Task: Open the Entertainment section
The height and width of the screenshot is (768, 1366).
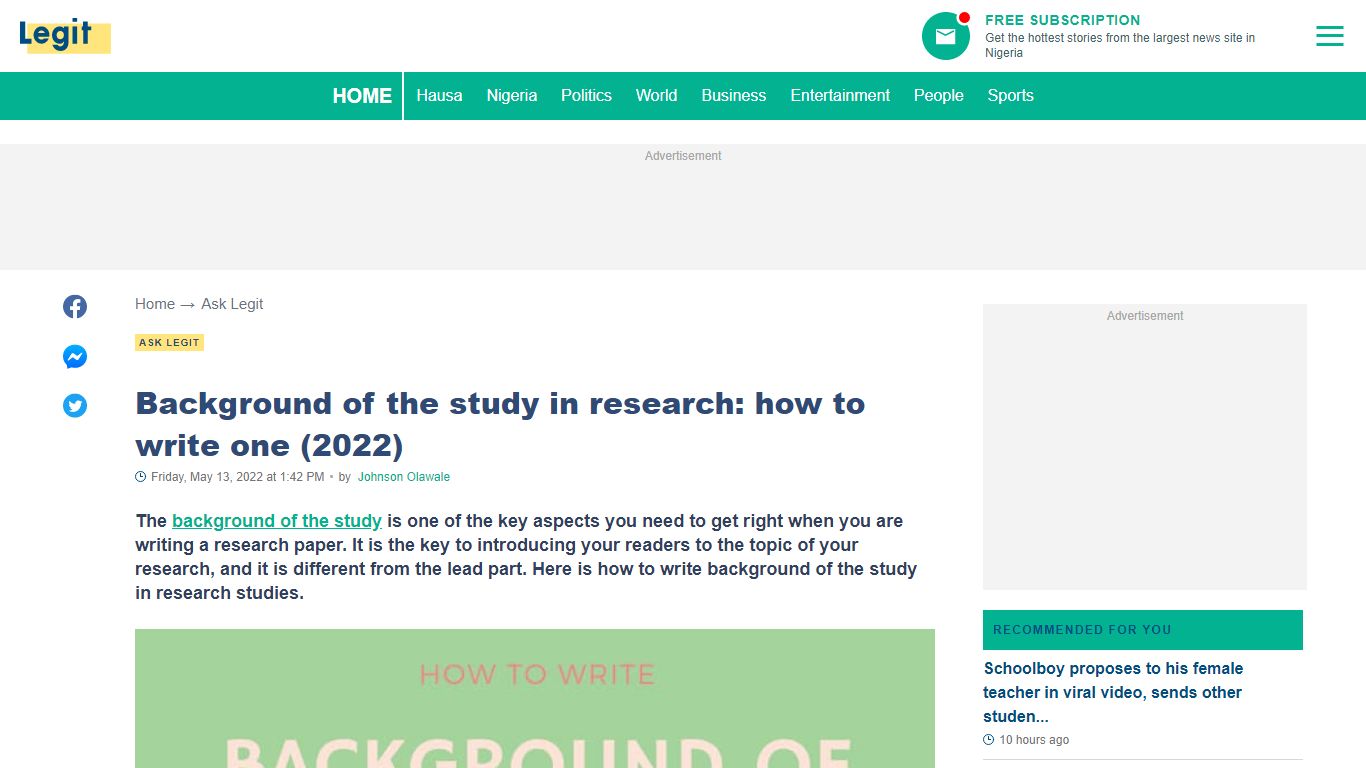Action: (840, 96)
